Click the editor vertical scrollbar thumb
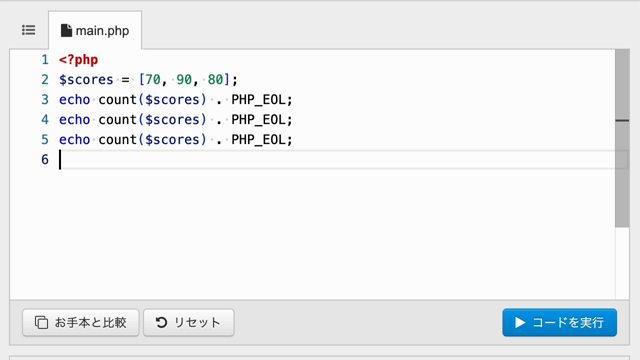 622,138
